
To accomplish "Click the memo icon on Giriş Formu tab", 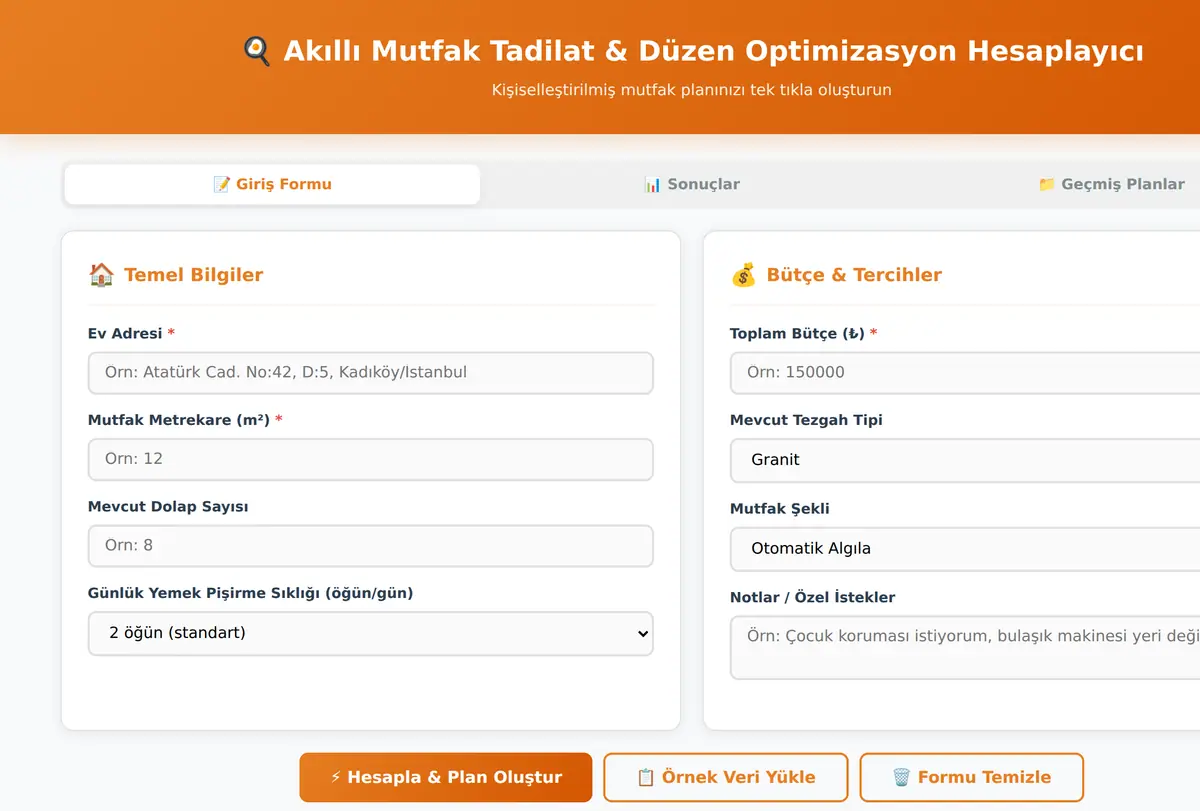I will click(x=222, y=184).
